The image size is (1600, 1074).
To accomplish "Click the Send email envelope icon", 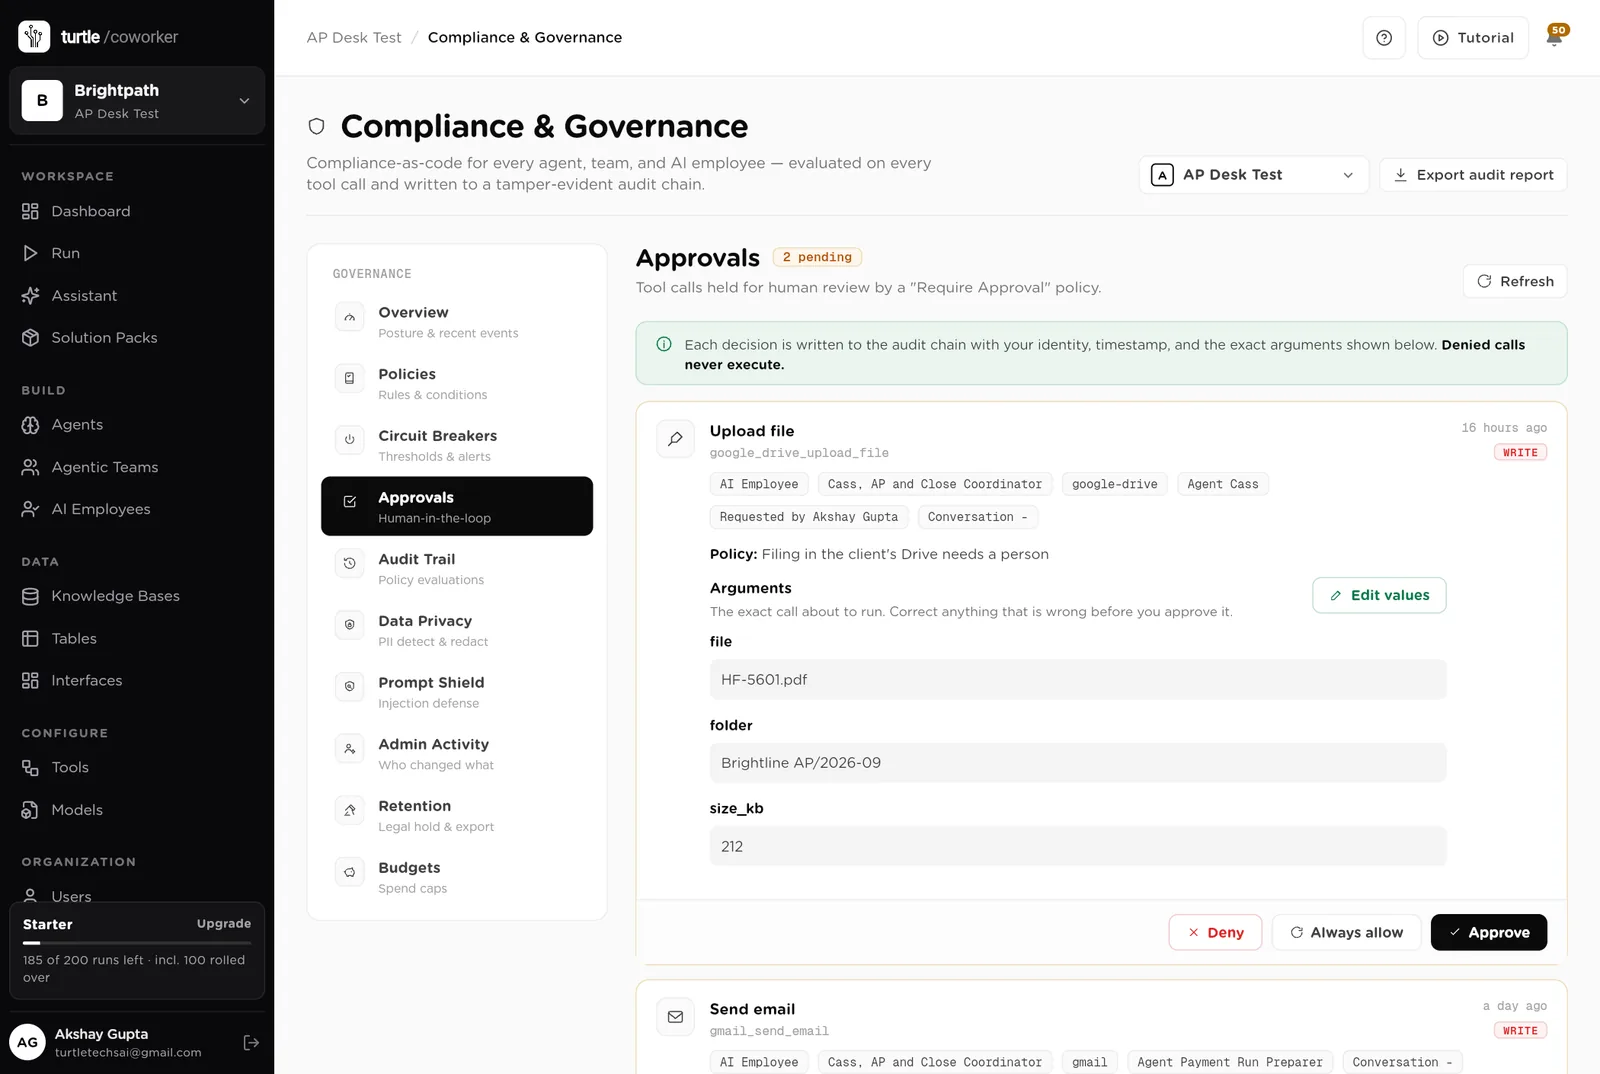I will click(675, 1017).
